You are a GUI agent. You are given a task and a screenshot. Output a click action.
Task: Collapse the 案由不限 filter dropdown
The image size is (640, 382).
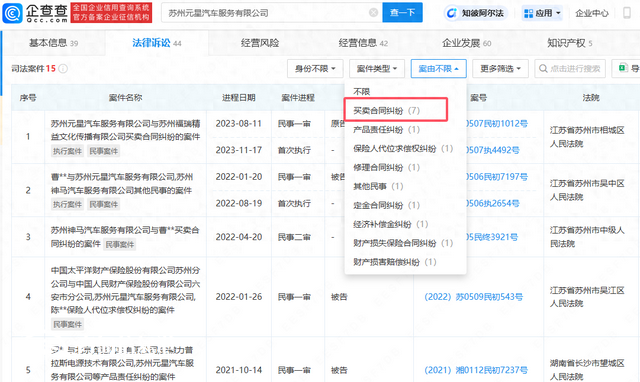(x=438, y=69)
